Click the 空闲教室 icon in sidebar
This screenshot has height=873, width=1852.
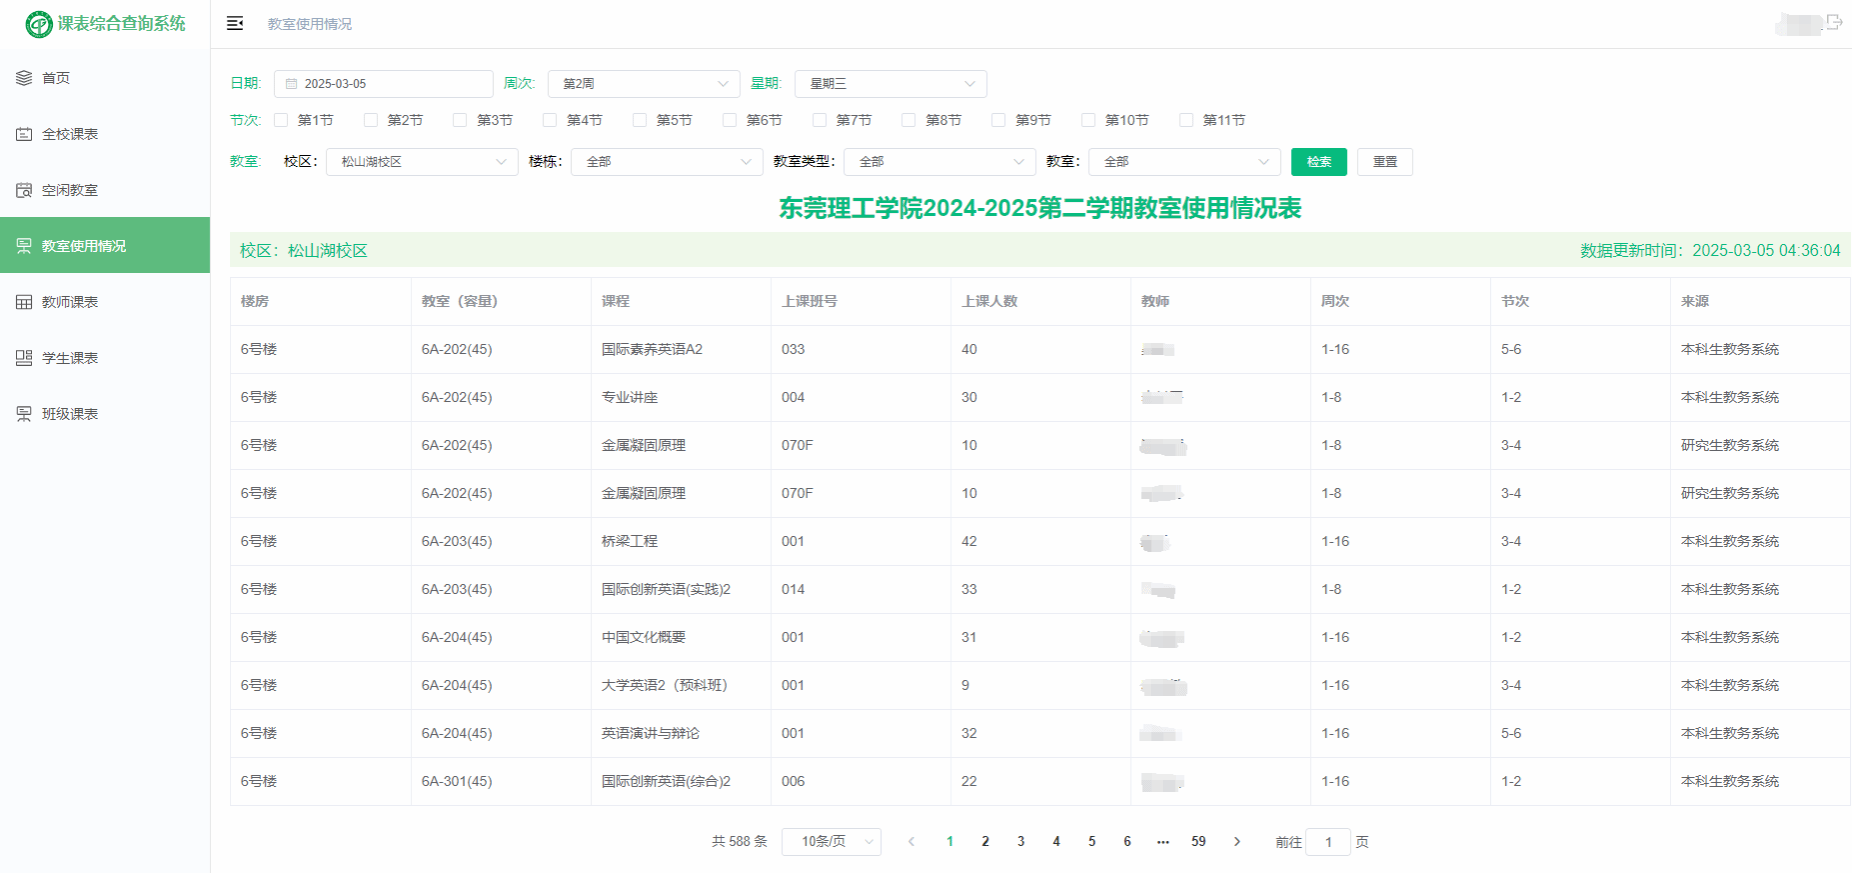[x=24, y=190]
